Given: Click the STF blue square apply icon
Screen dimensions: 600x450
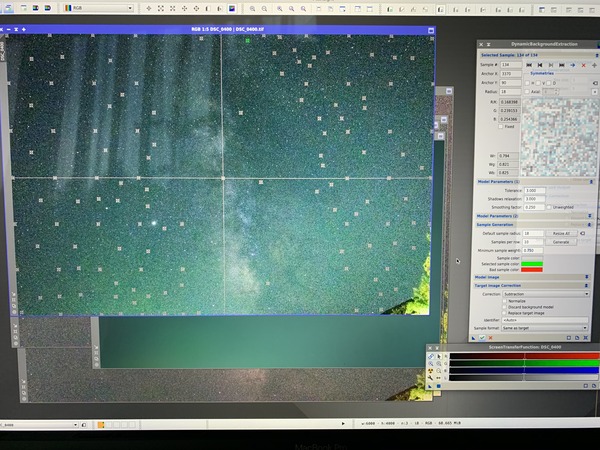Looking at the screenshot, I should [439, 386].
